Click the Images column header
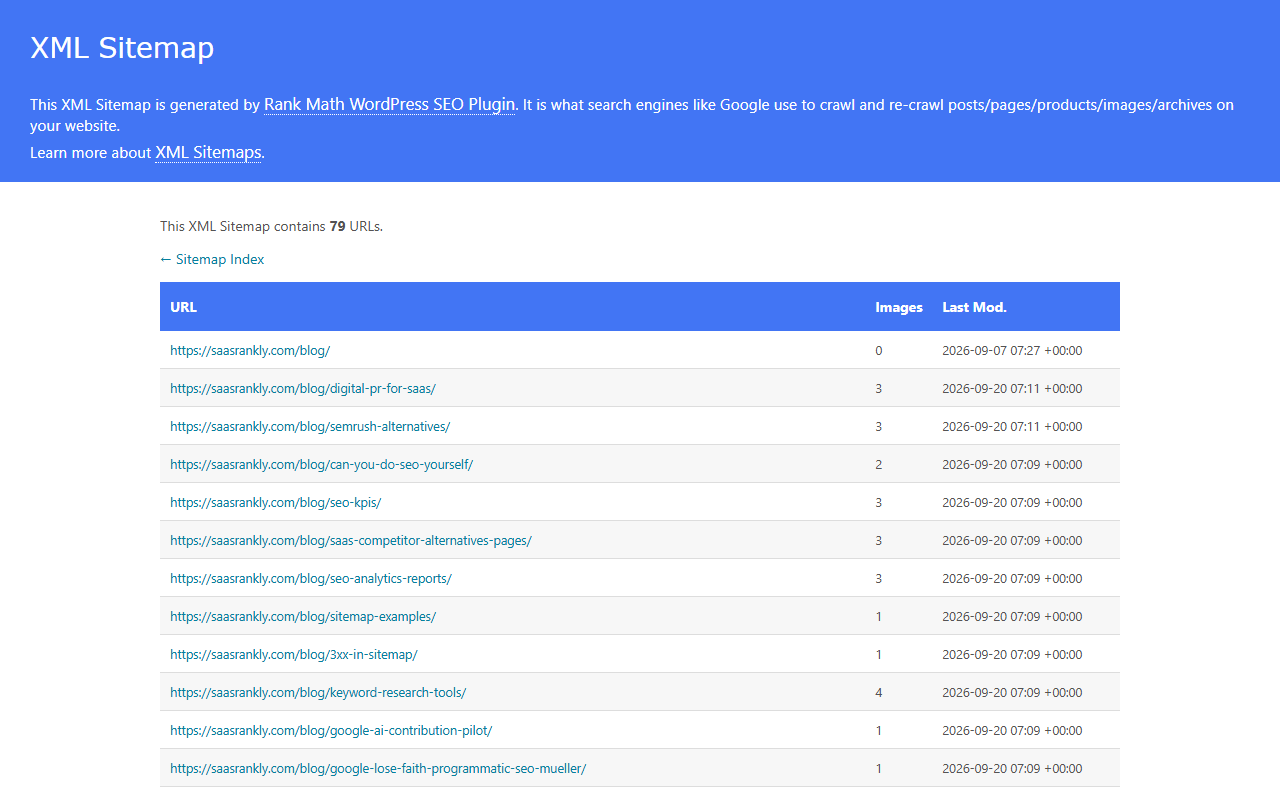This screenshot has height=800, width=1280. [899, 307]
